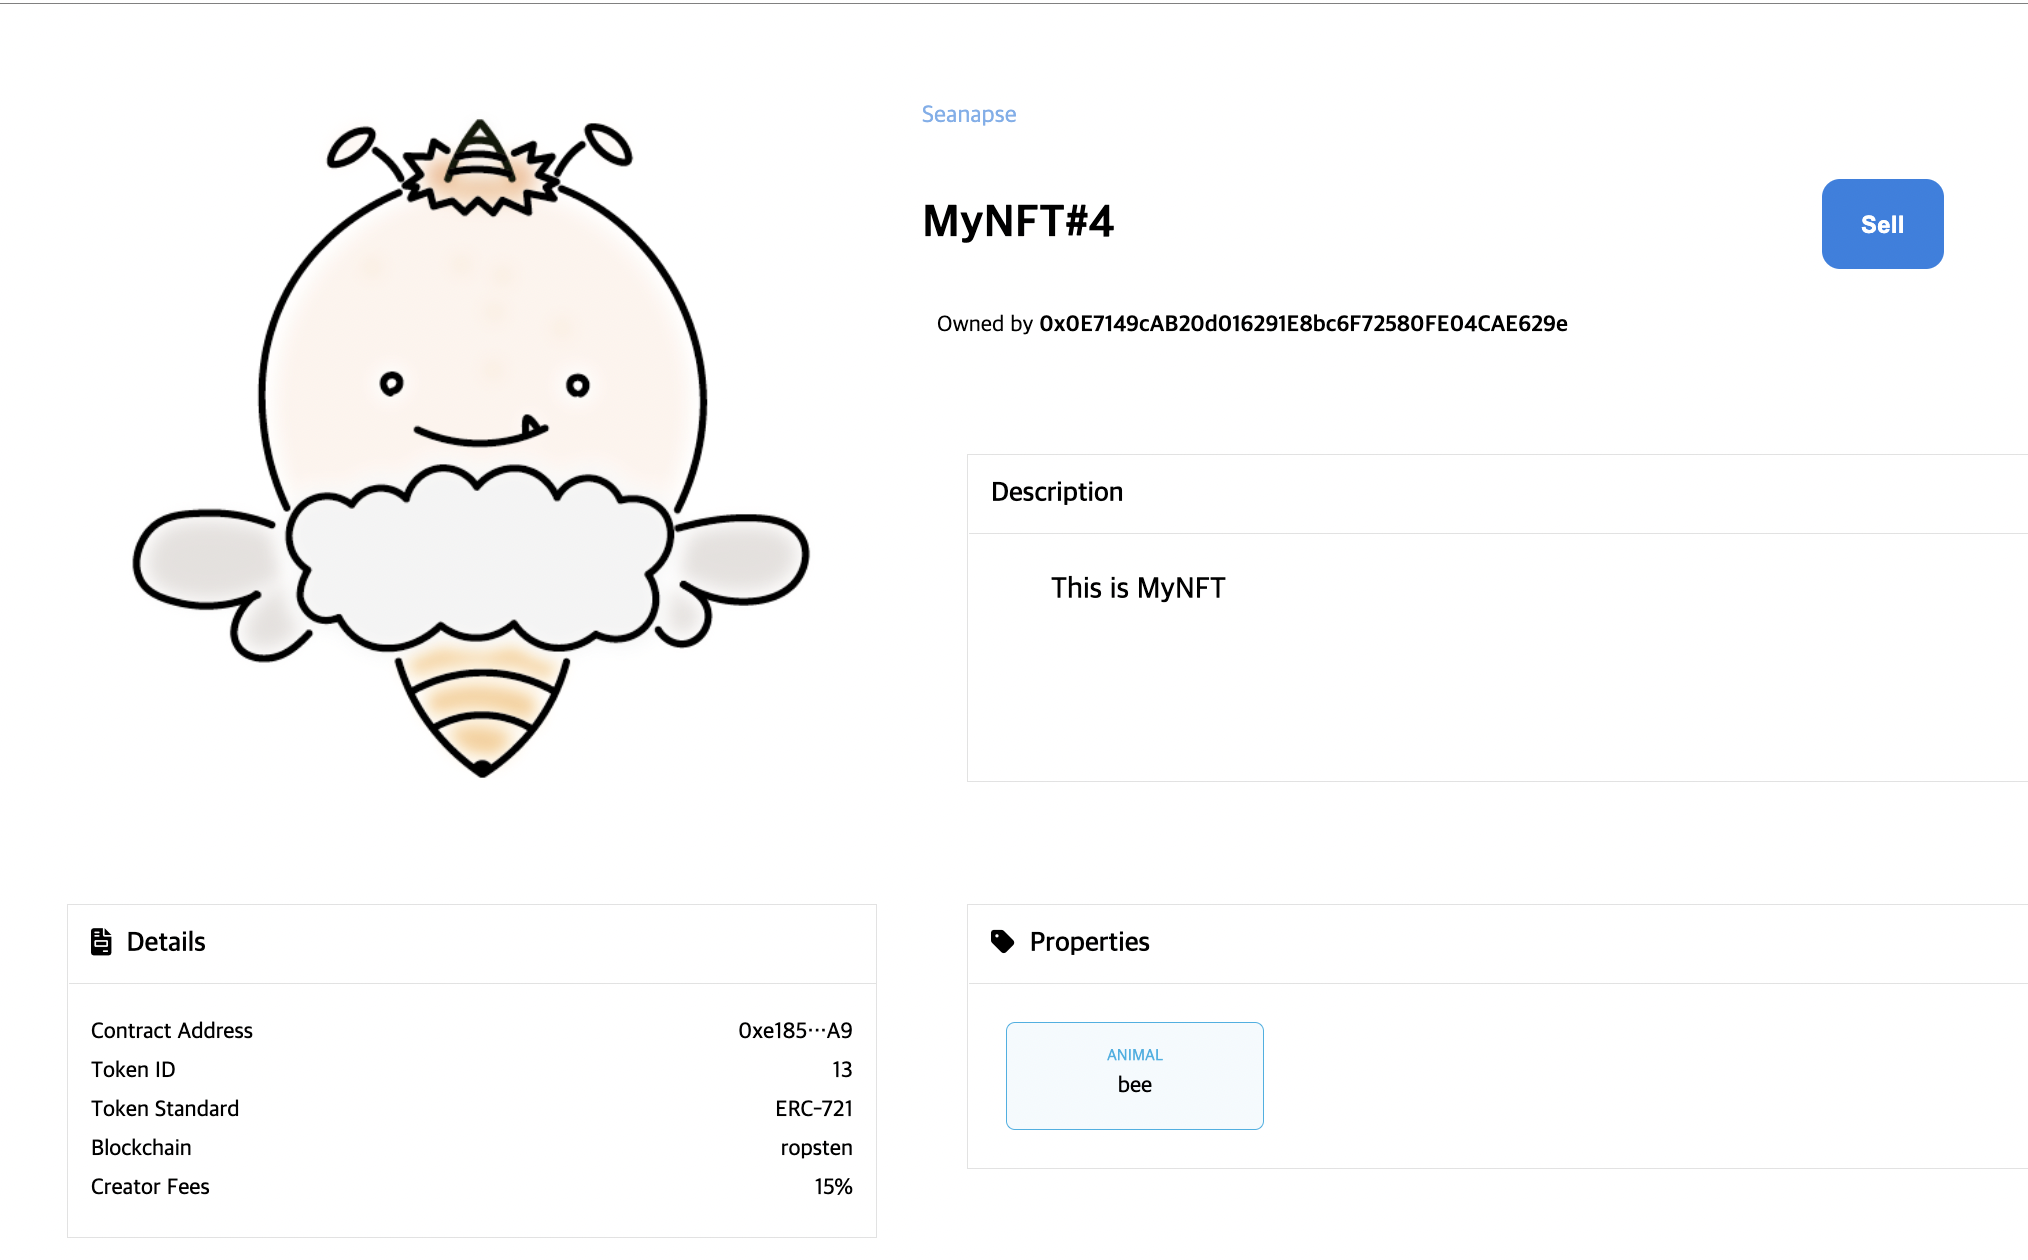The height and width of the screenshot is (1260, 2028).
Task: Click the ERC-721 token standard value
Action: click(x=814, y=1108)
